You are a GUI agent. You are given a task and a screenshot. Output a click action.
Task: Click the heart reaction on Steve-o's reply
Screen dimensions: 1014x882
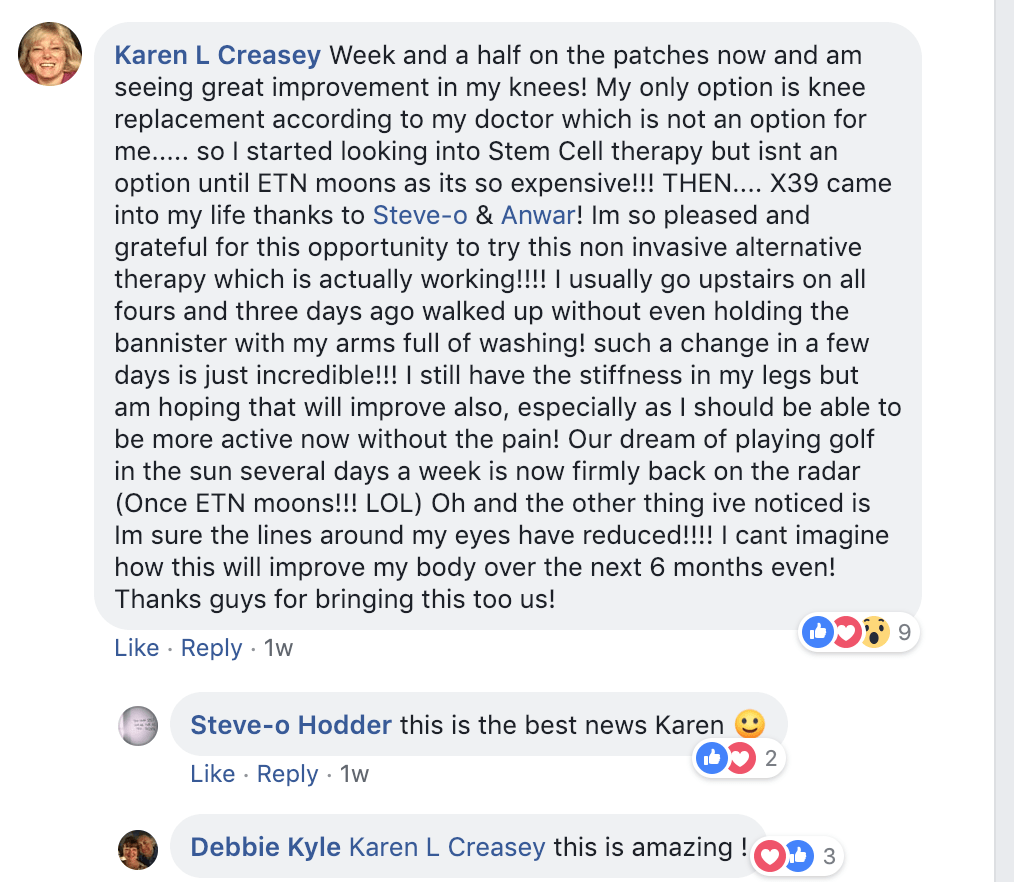click(739, 758)
